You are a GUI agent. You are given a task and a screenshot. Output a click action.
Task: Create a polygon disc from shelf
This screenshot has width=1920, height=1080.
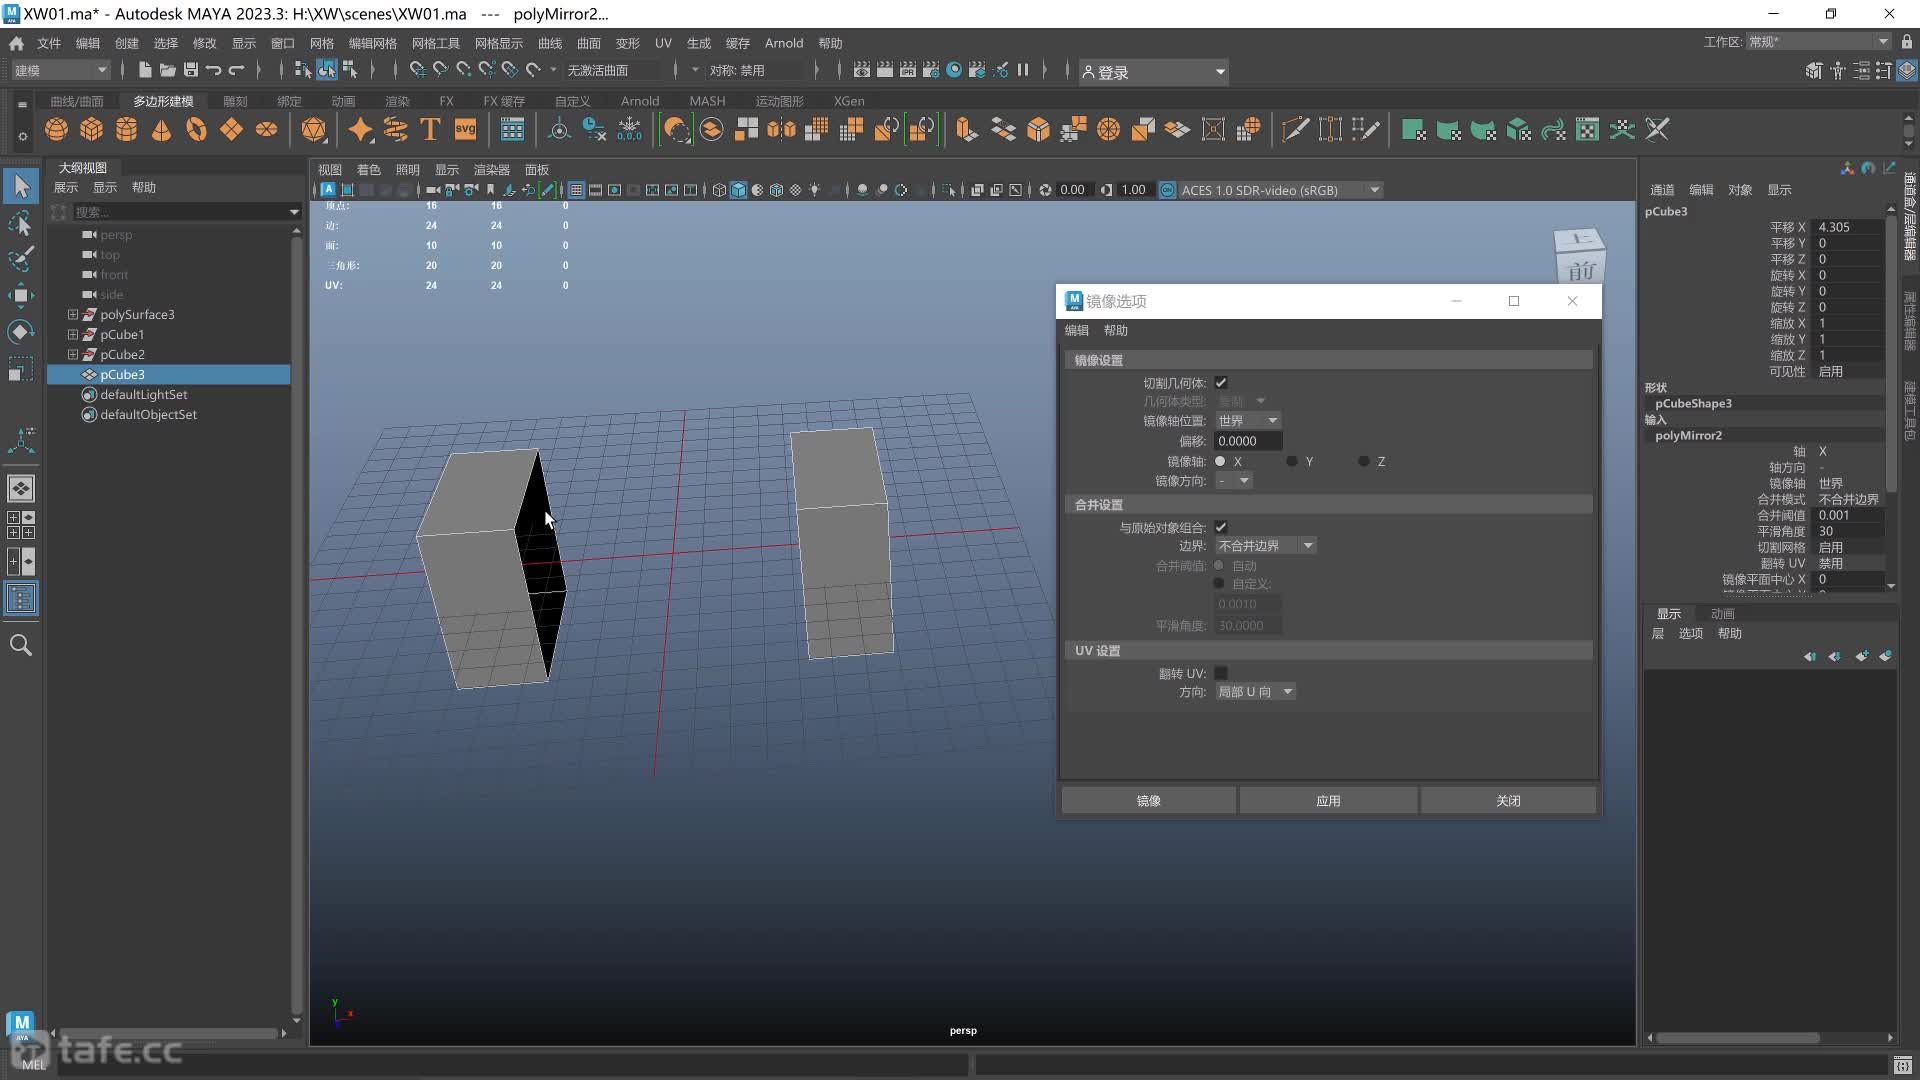point(266,130)
